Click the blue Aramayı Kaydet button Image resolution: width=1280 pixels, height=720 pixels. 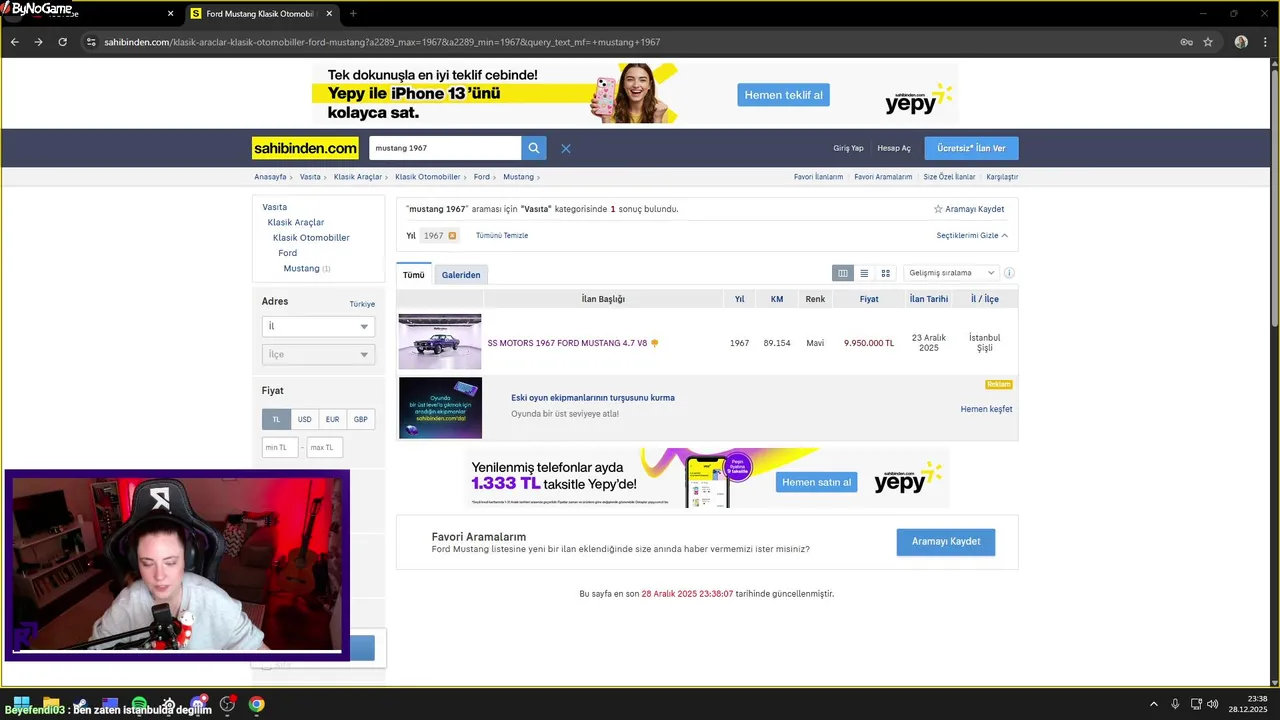[x=946, y=541]
